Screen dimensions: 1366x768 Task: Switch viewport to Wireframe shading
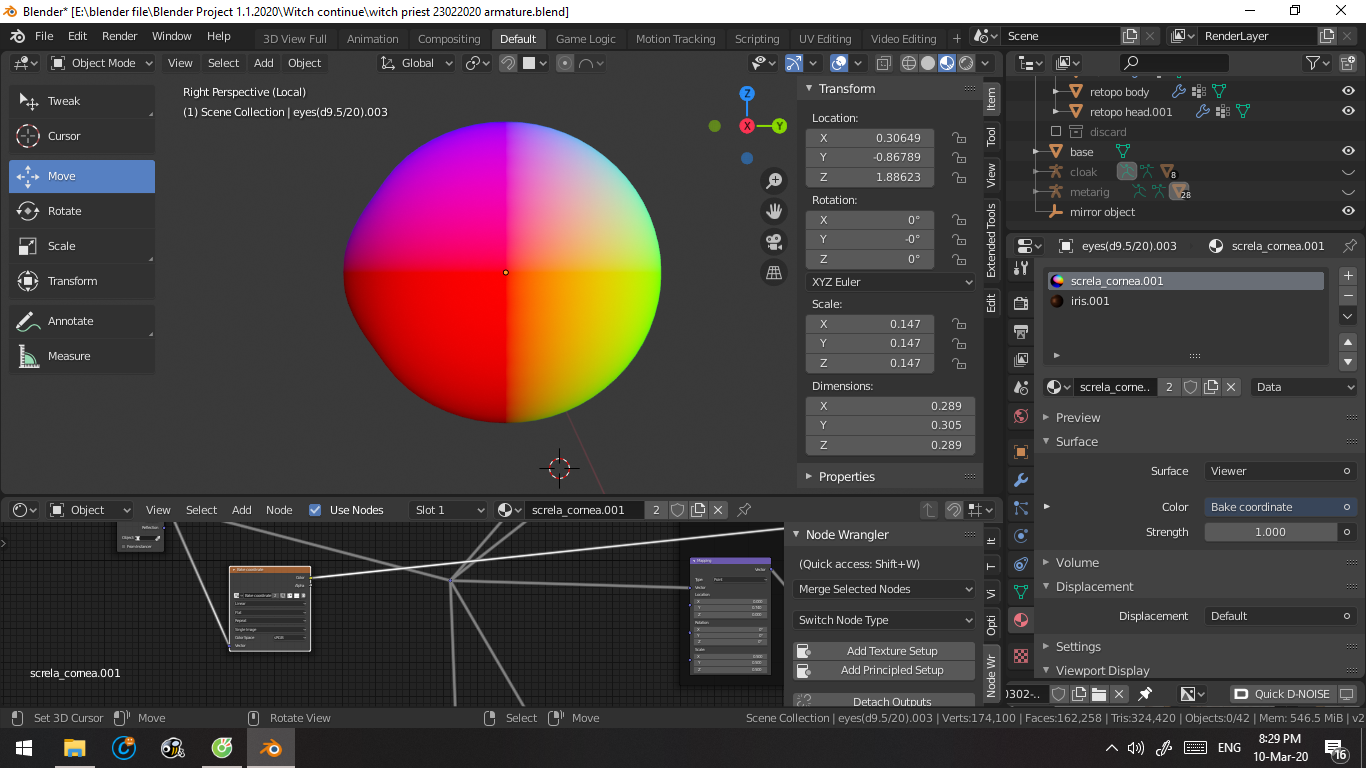coord(908,63)
